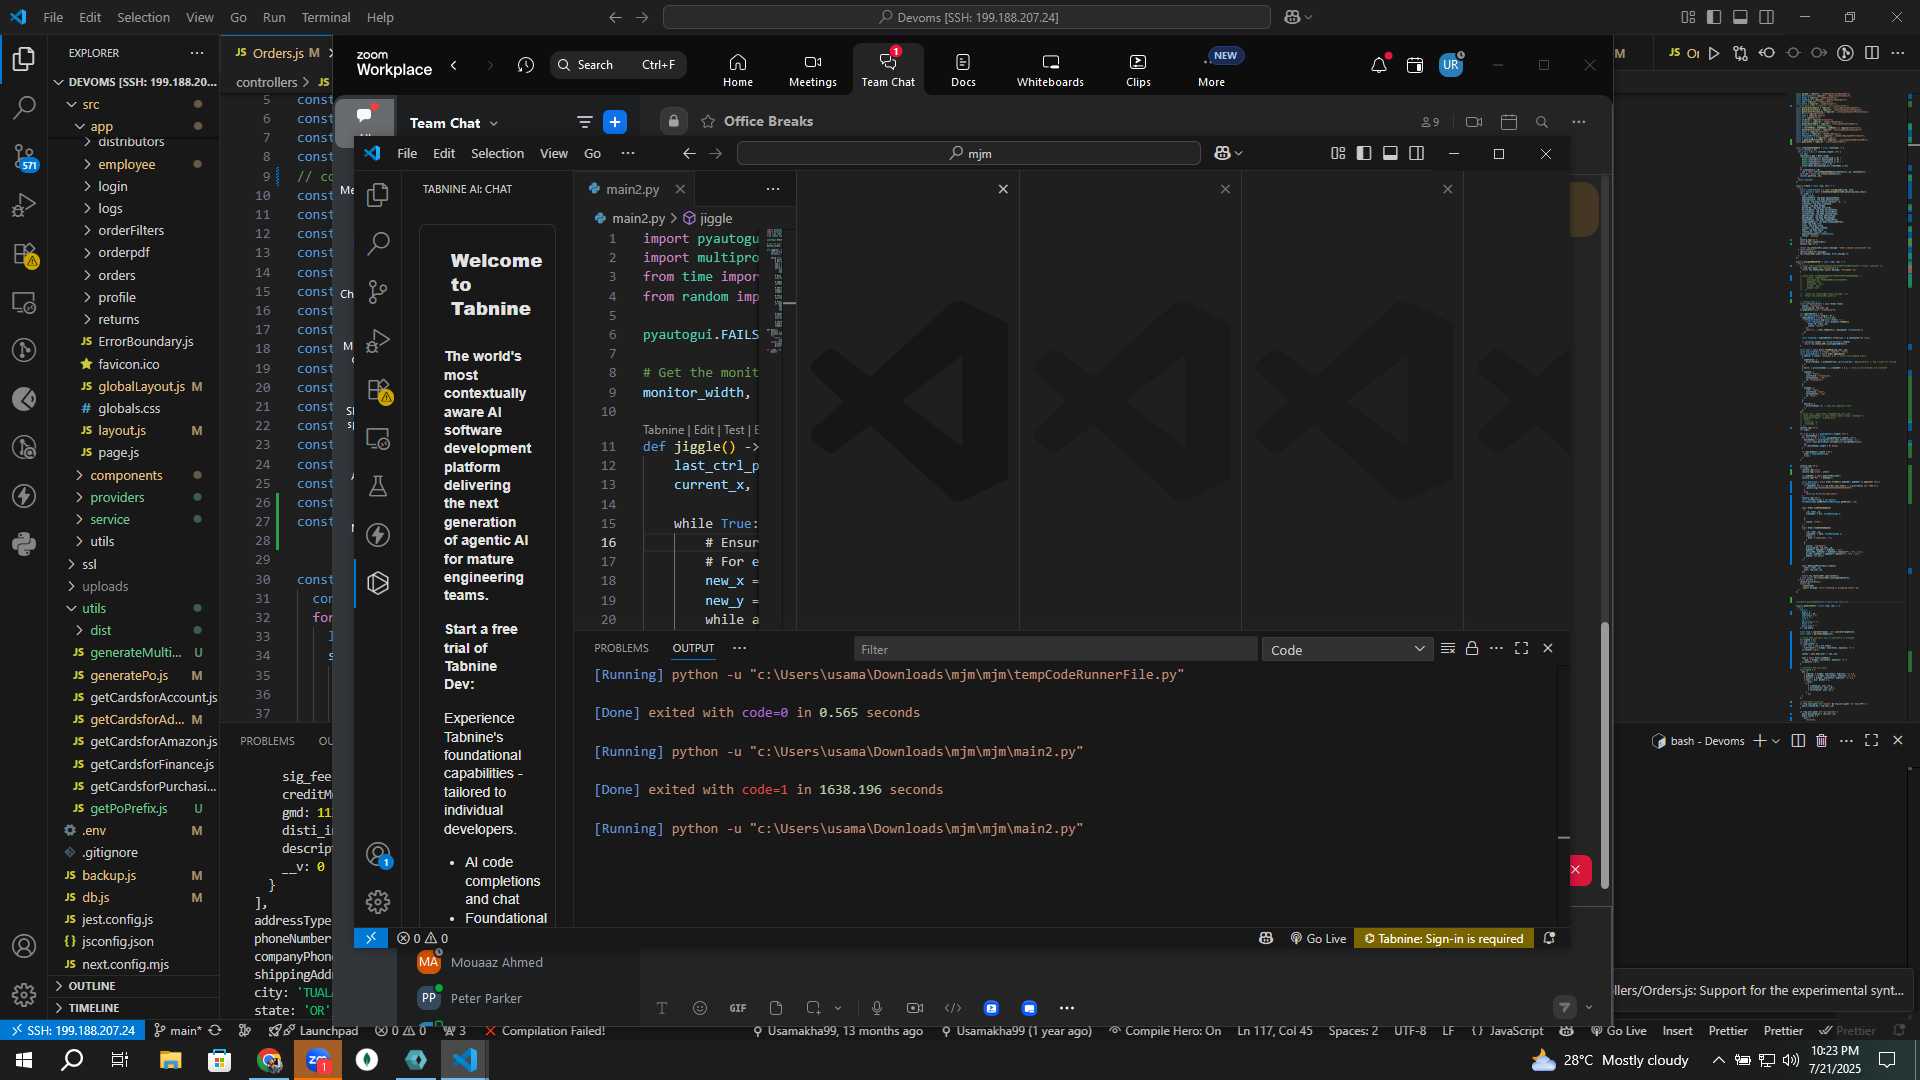Toggle primary sidebar in mjm window
This screenshot has height=1080, width=1920.
pyautogui.click(x=1364, y=153)
